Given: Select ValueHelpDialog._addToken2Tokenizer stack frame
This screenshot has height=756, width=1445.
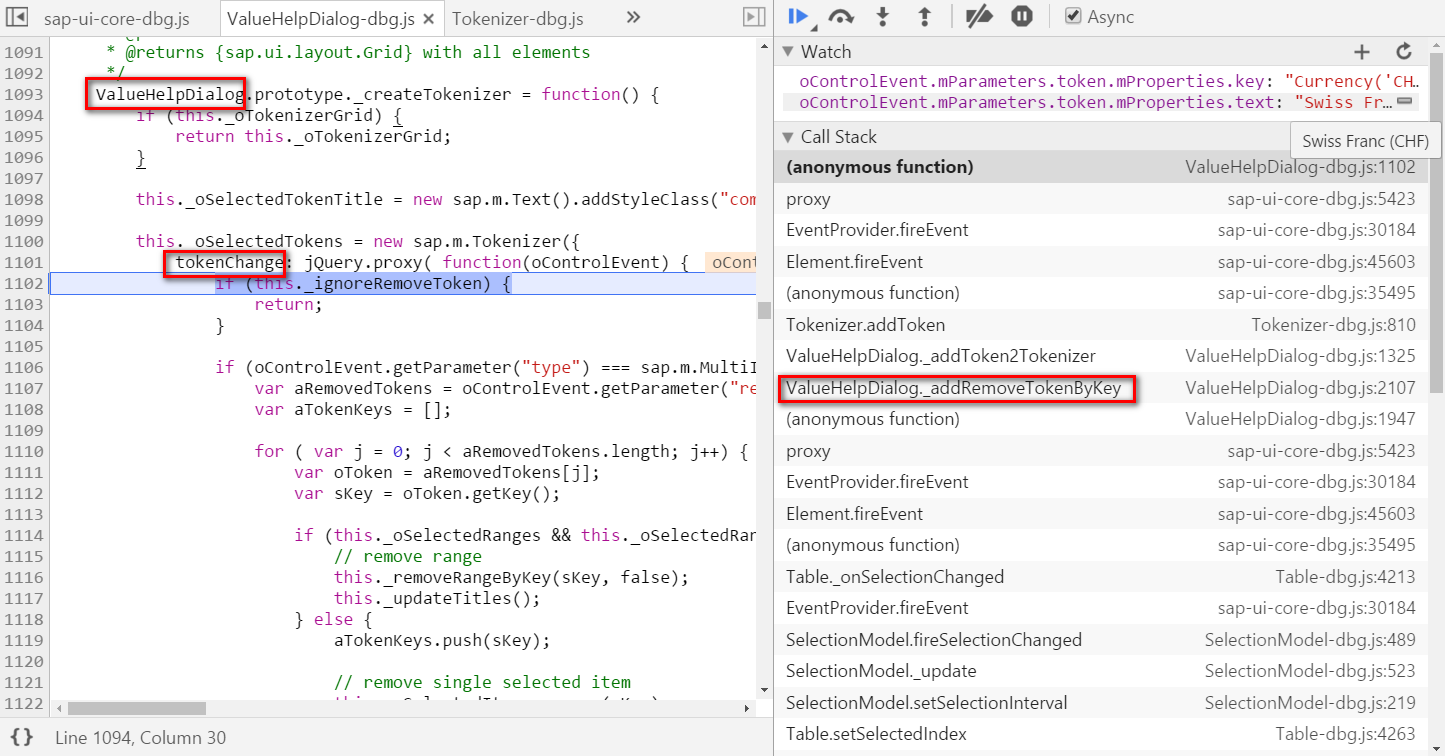Looking at the screenshot, I should point(1101,356).
